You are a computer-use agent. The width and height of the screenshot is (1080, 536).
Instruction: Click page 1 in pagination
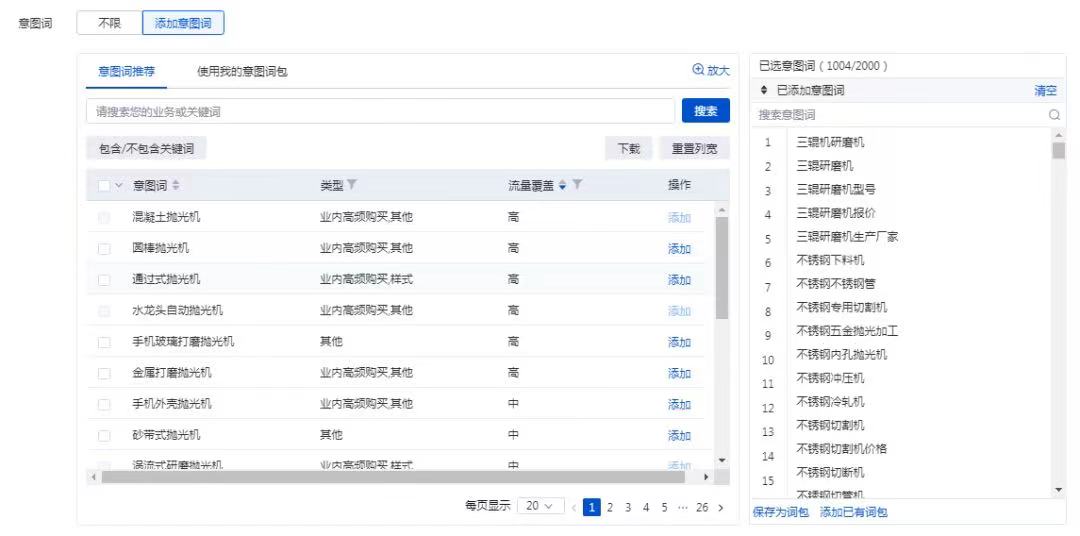[592, 508]
